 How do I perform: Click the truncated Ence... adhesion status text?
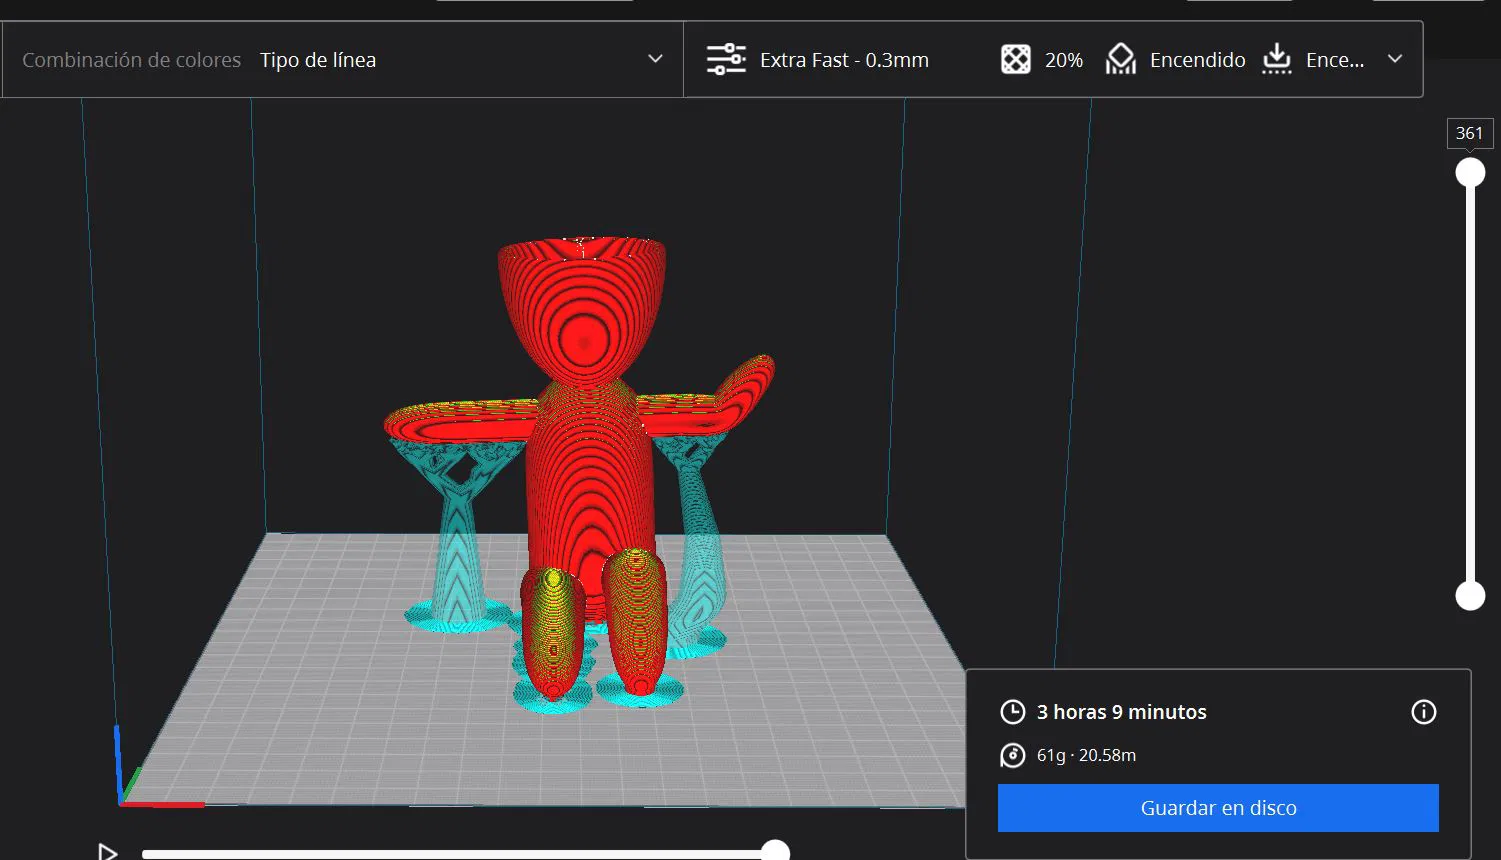tap(1335, 60)
